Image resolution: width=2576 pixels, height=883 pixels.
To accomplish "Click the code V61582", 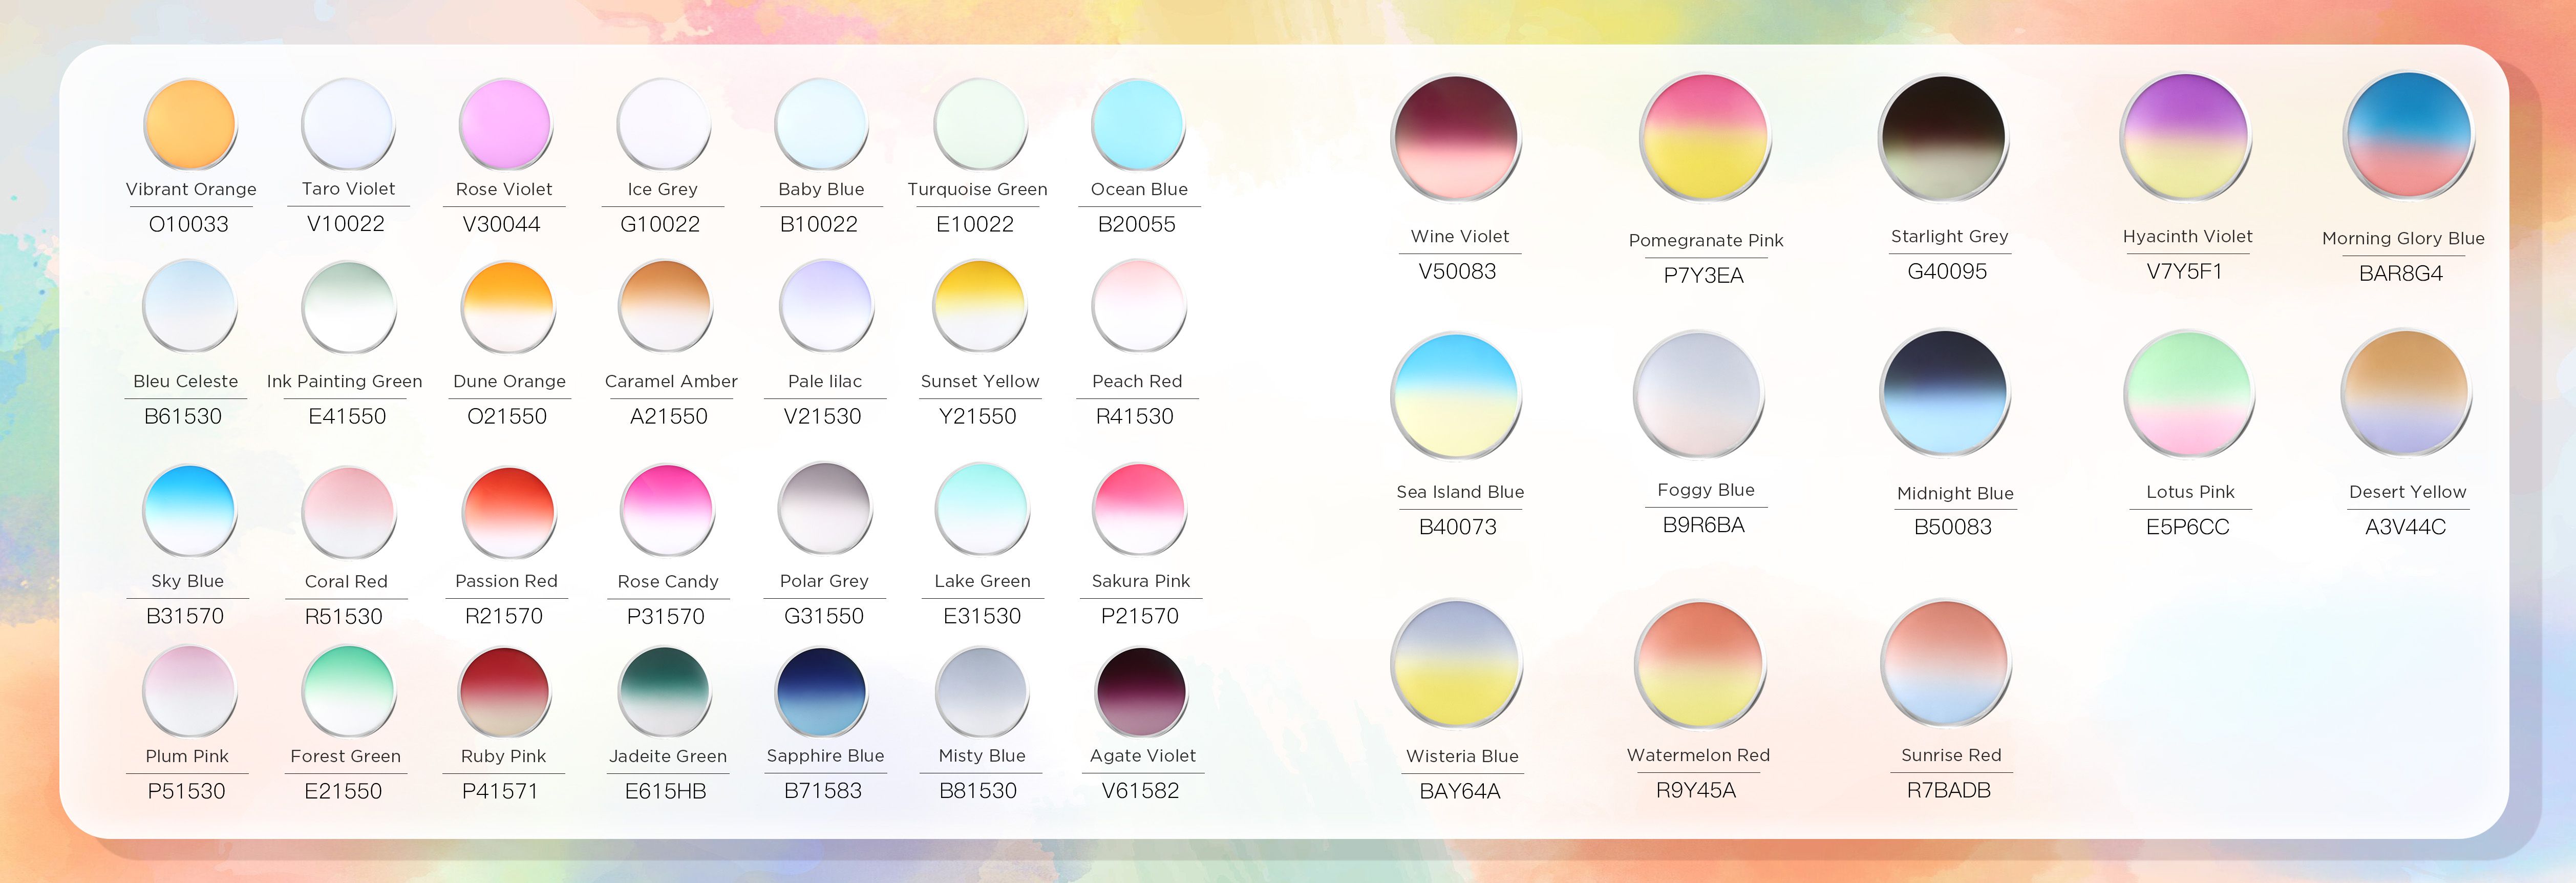I will pos(1140,791).
